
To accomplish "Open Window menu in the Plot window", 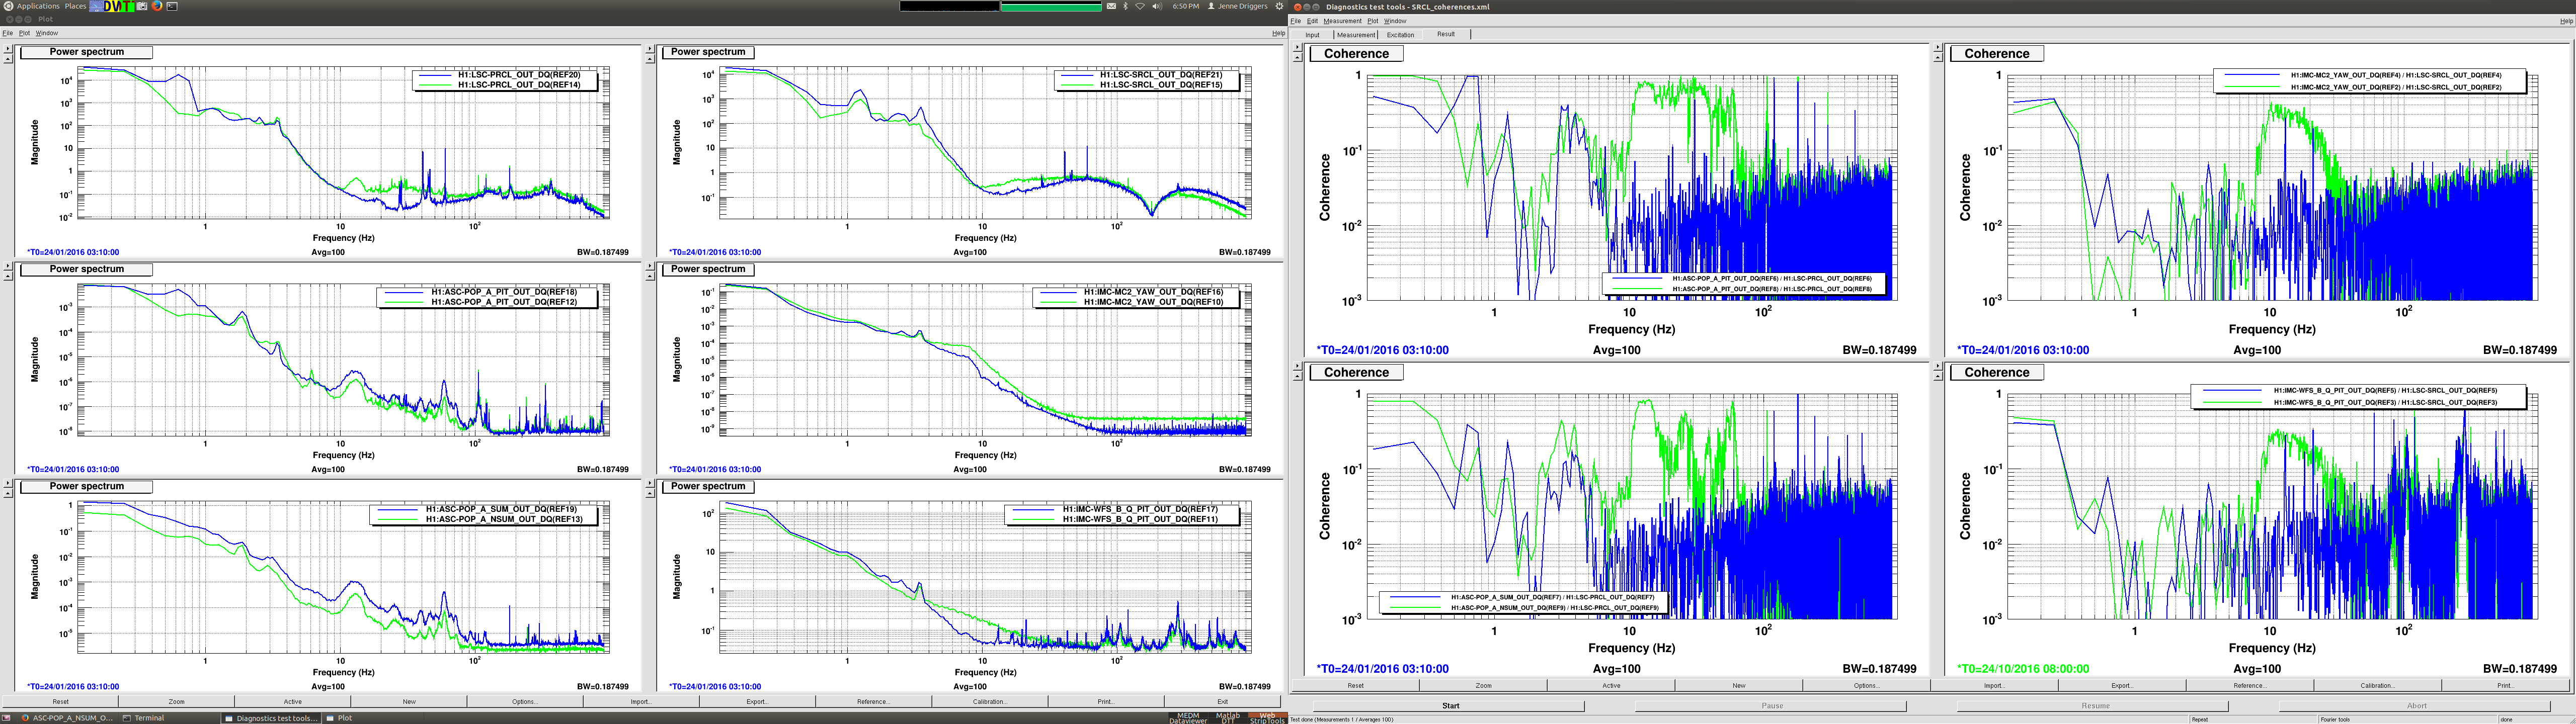I will [47, 33].
